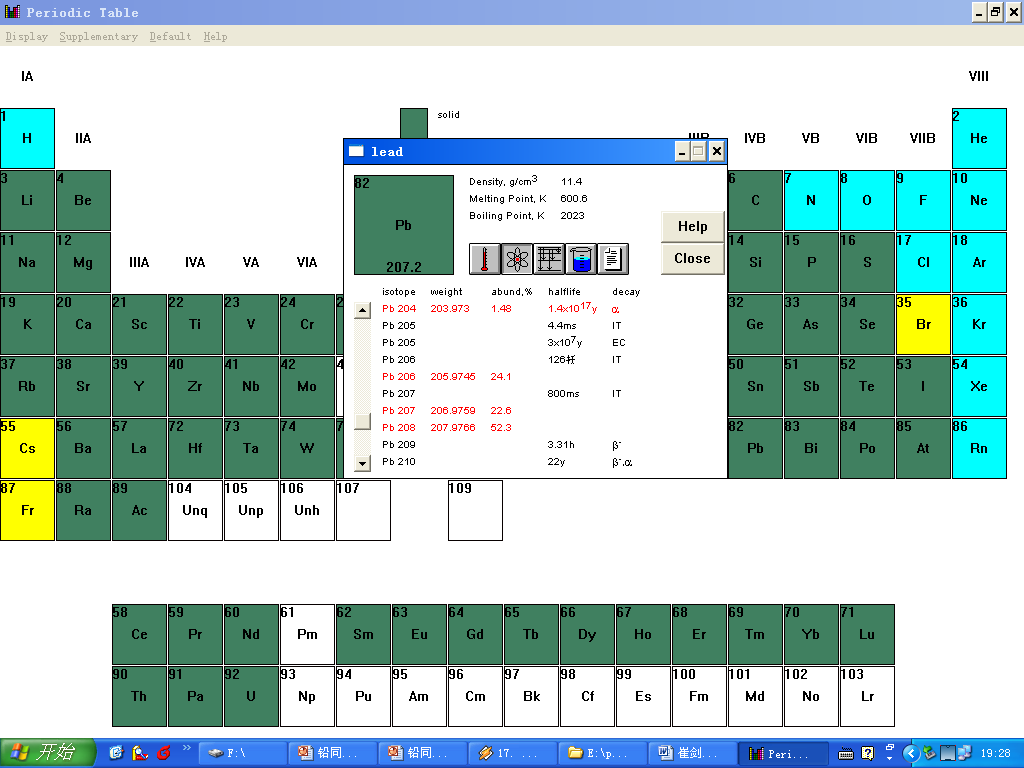The width and height of the screenshot is (1024, 768).
Task: Open the Help menu in menu bar
Action: (x=215, y=37)
